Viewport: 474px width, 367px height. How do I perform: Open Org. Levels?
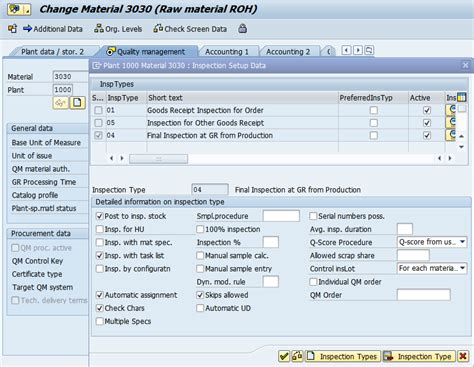118,29
